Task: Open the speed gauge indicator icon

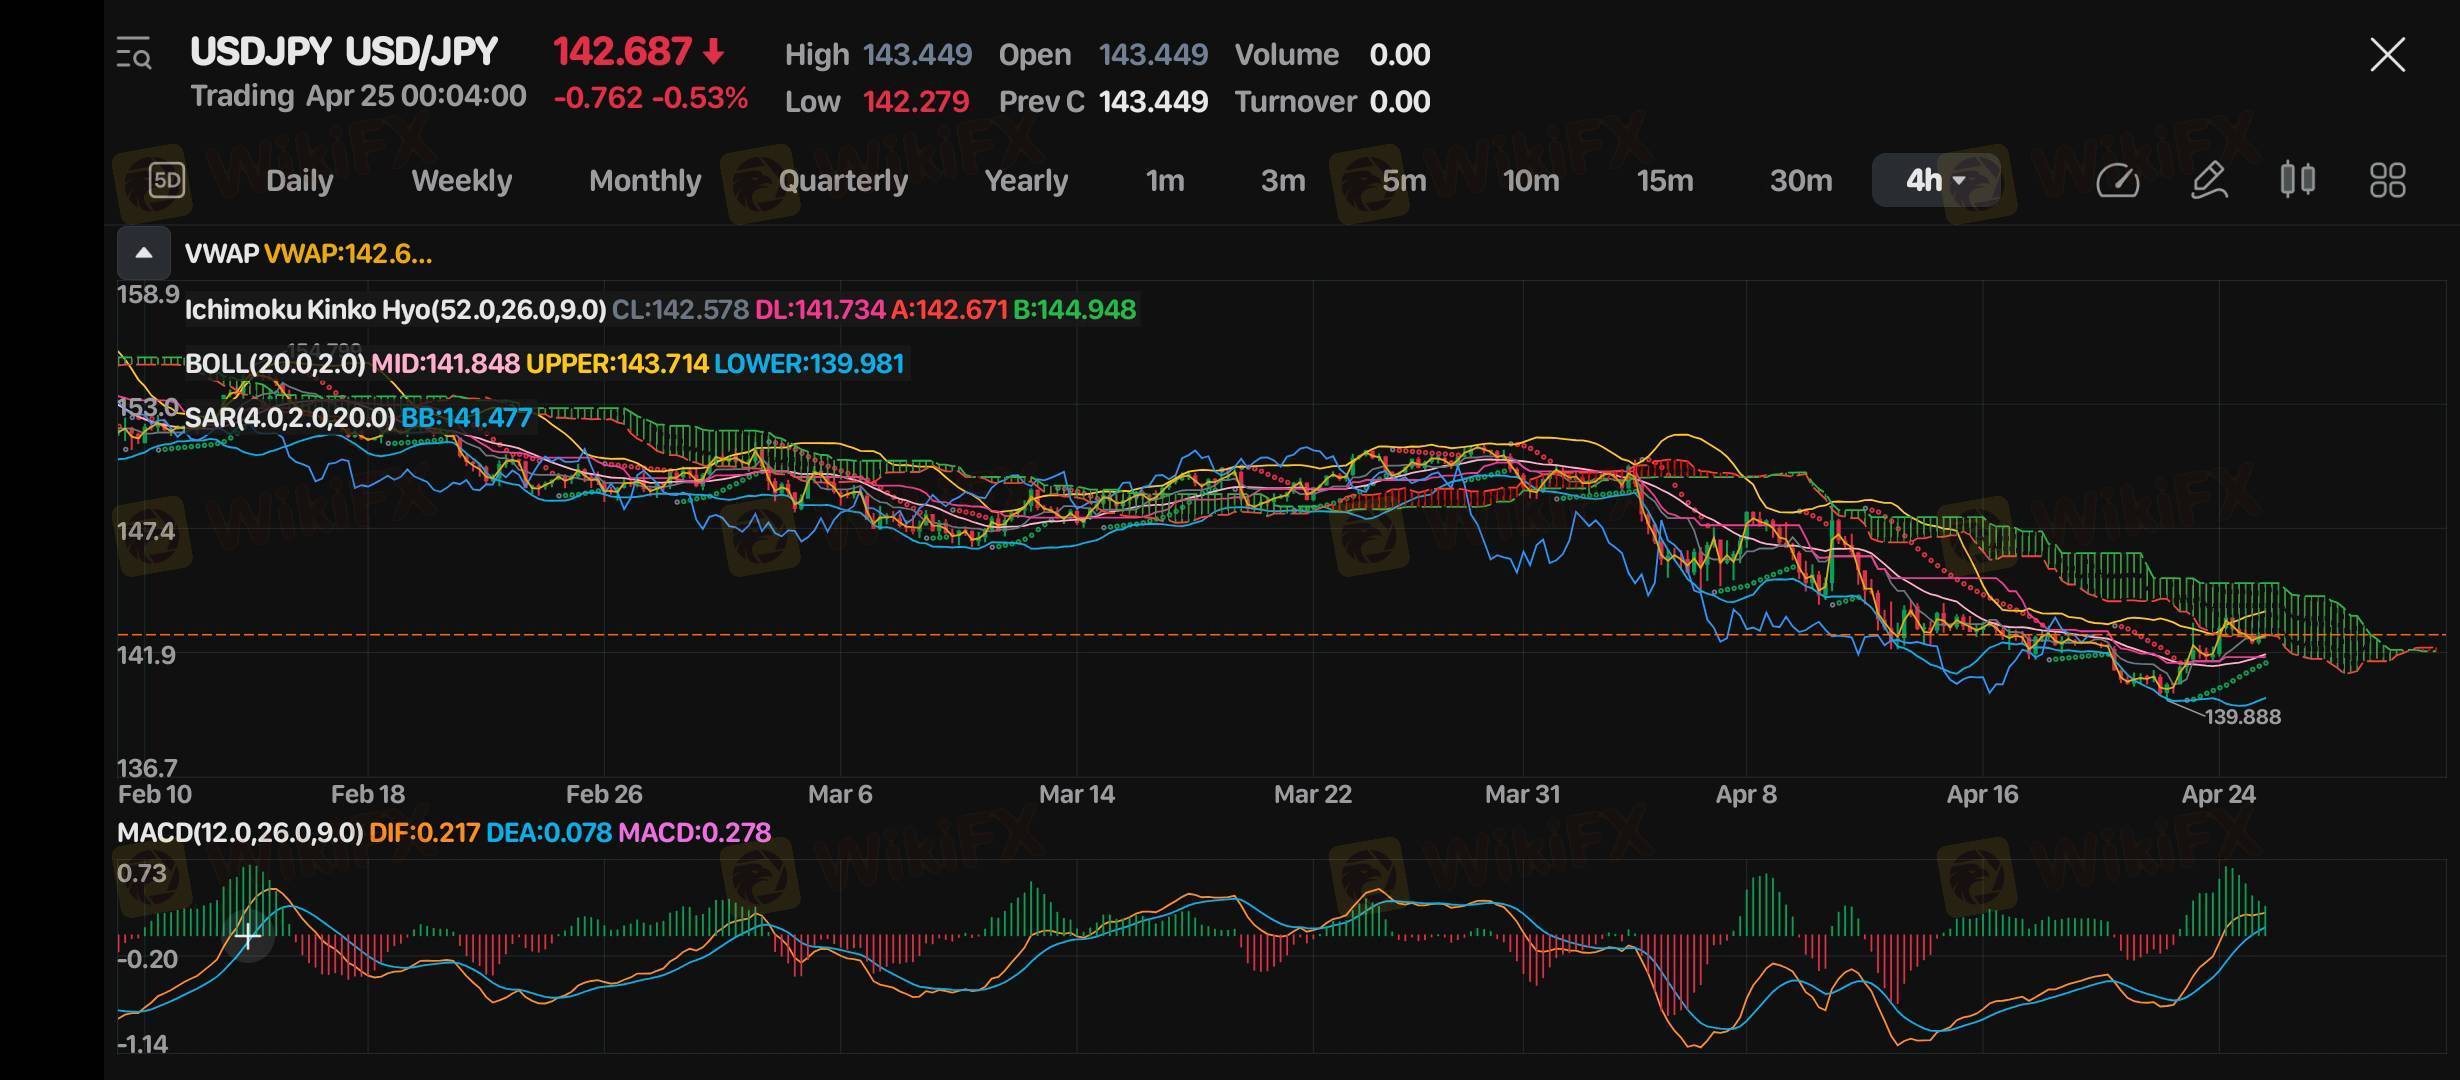Action: (x=2117, y=181)
